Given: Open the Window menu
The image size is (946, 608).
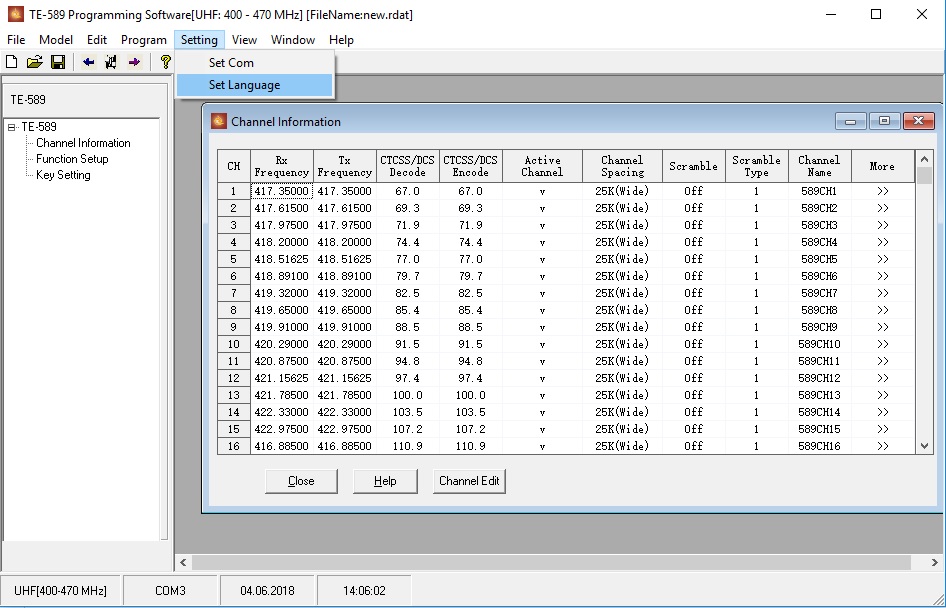Looking at the screenshot, I should point(293,40).
